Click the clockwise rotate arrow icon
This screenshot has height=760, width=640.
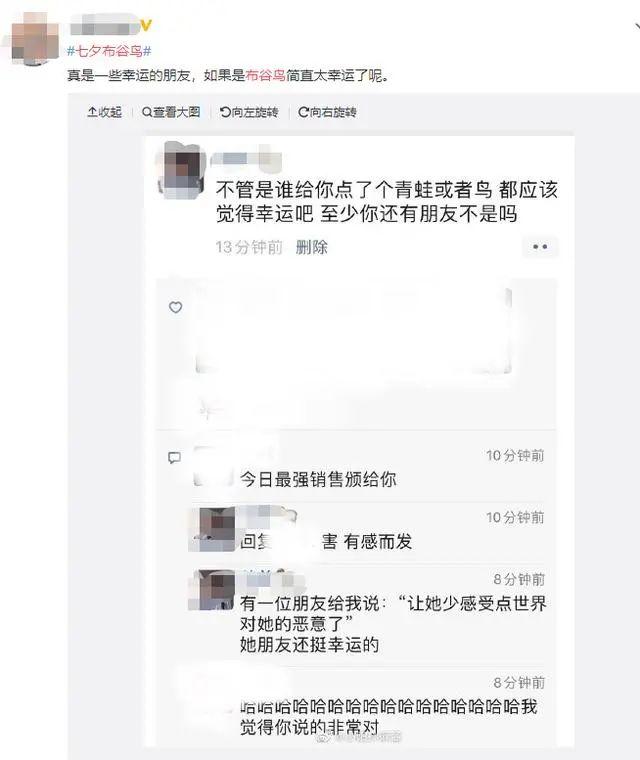[304, 112]
